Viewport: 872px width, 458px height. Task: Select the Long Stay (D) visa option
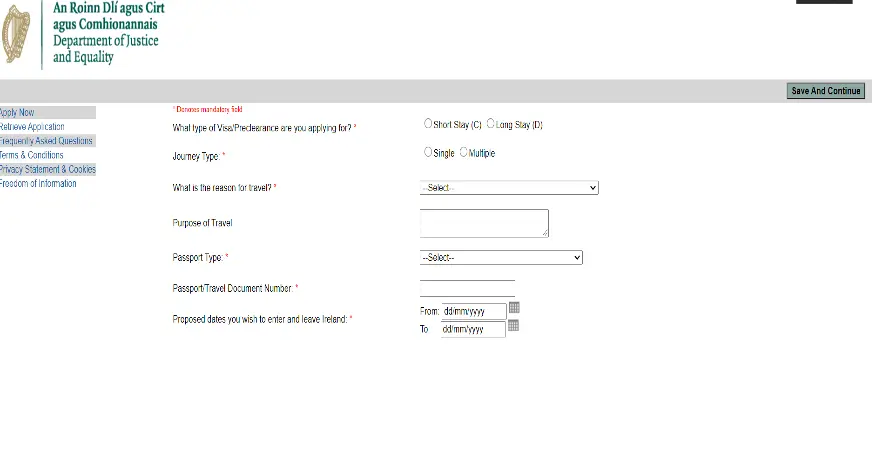490,124
